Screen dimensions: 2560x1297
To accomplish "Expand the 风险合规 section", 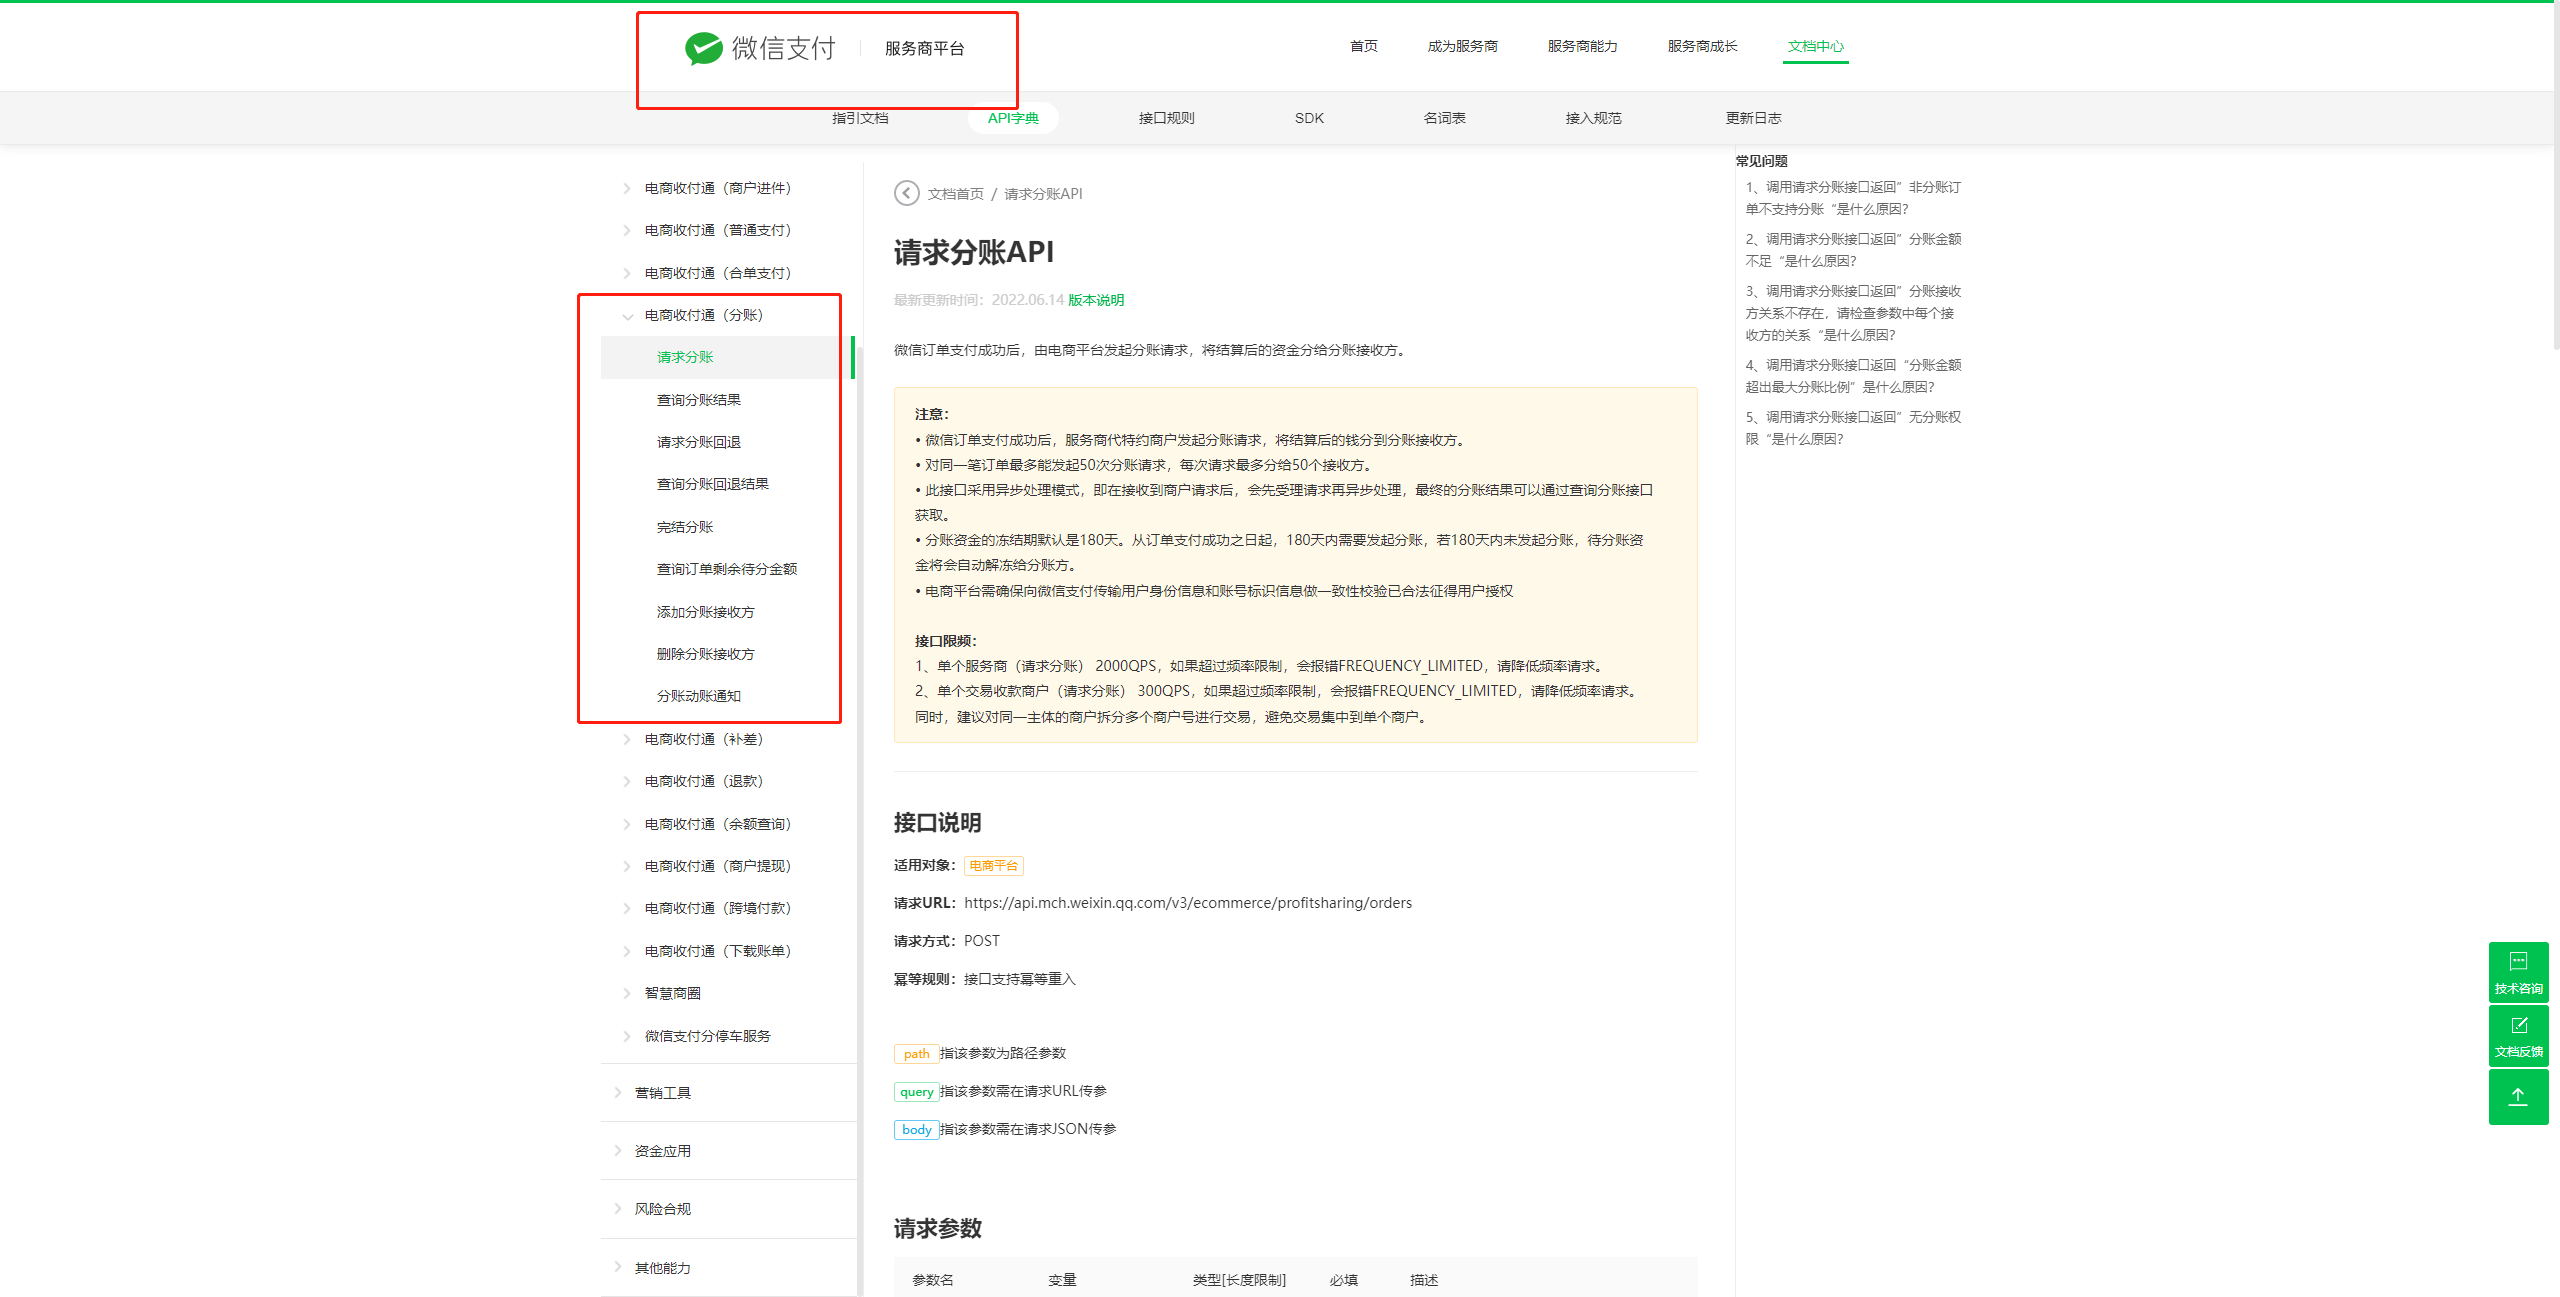I will tap(662, 1209).
